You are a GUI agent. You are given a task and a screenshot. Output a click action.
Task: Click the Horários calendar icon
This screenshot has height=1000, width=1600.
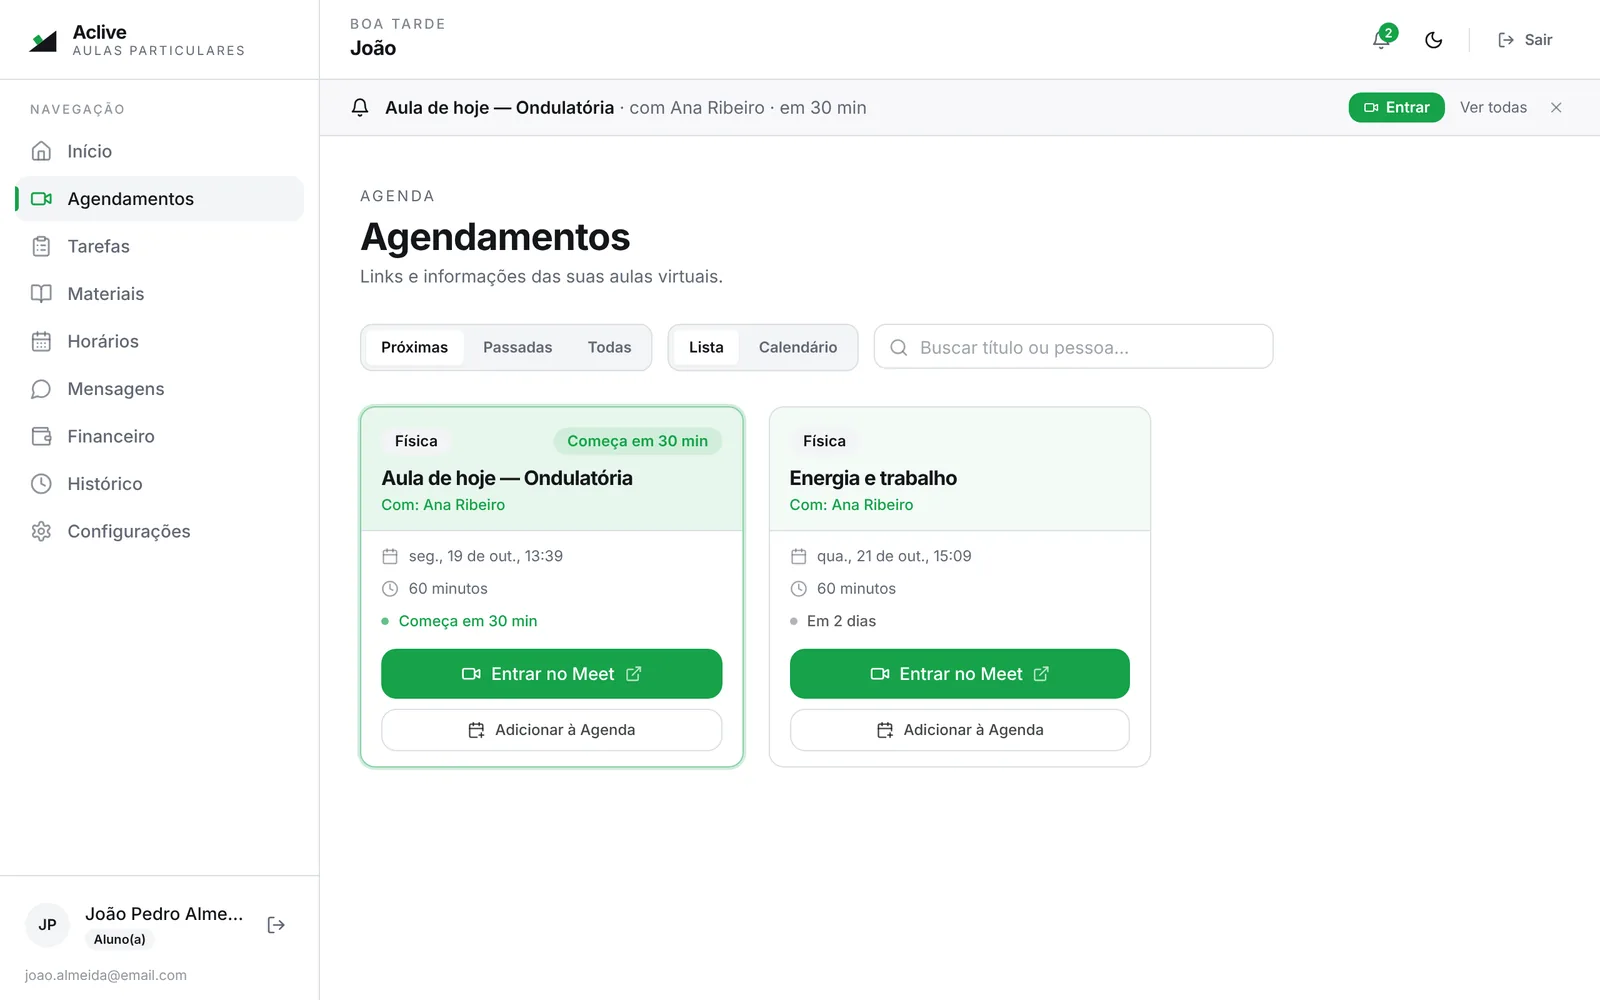point(41,341)
